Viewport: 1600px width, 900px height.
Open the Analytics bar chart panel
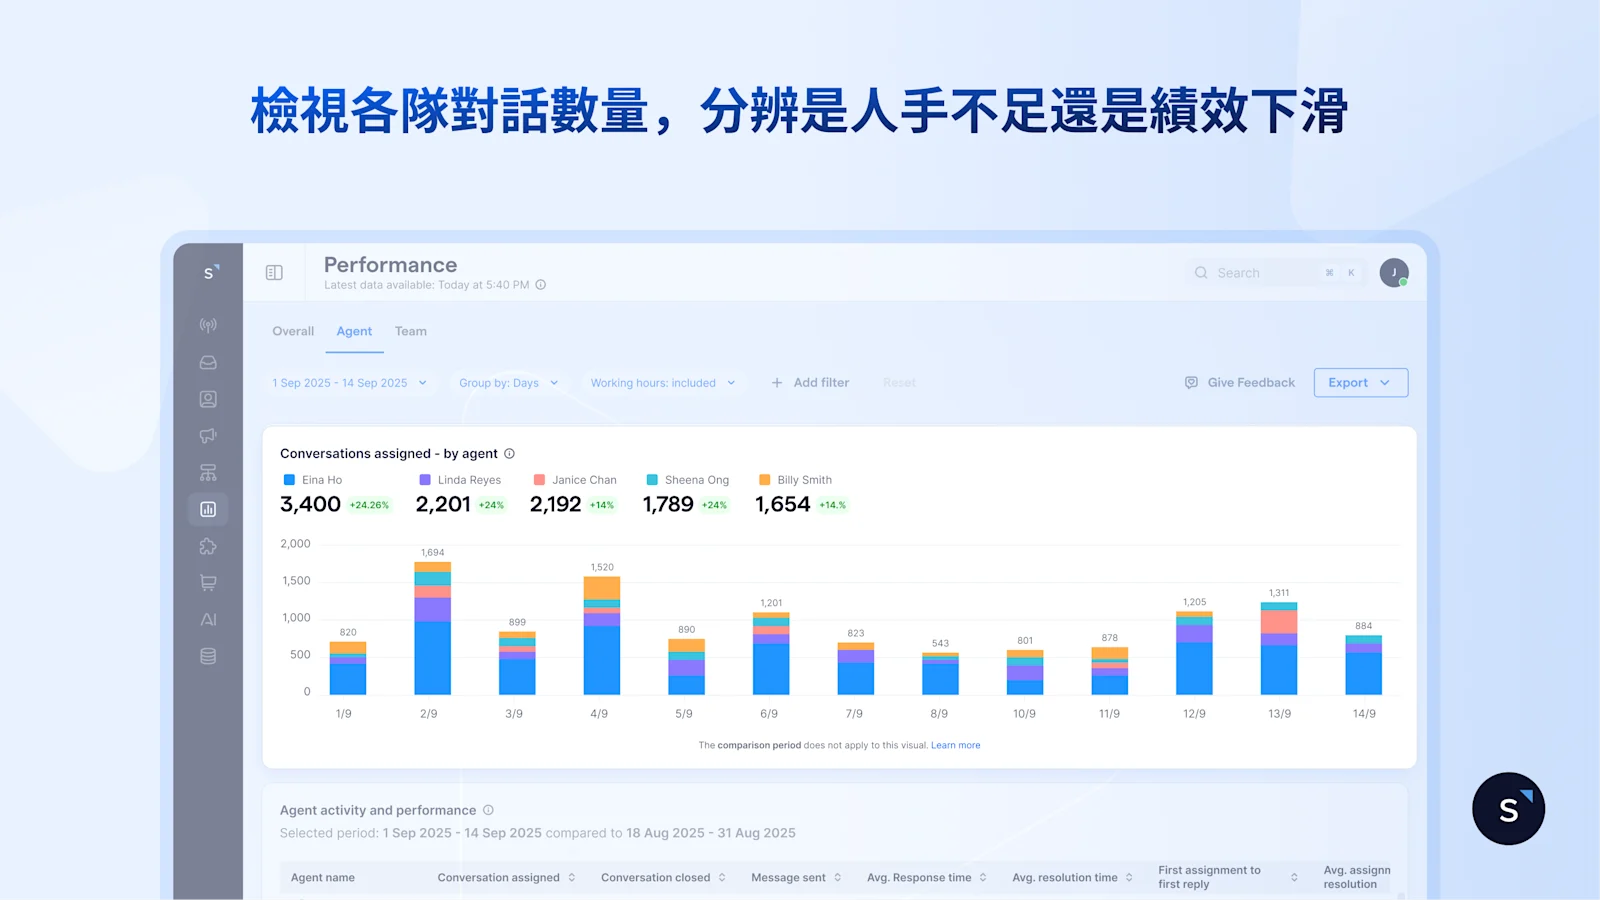[208, 509]
